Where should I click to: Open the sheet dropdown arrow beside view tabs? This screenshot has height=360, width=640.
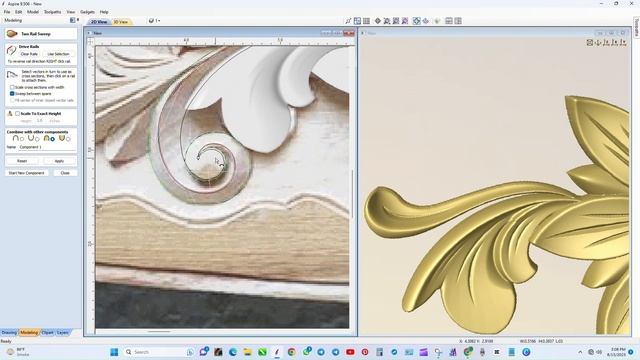point(158,21)
